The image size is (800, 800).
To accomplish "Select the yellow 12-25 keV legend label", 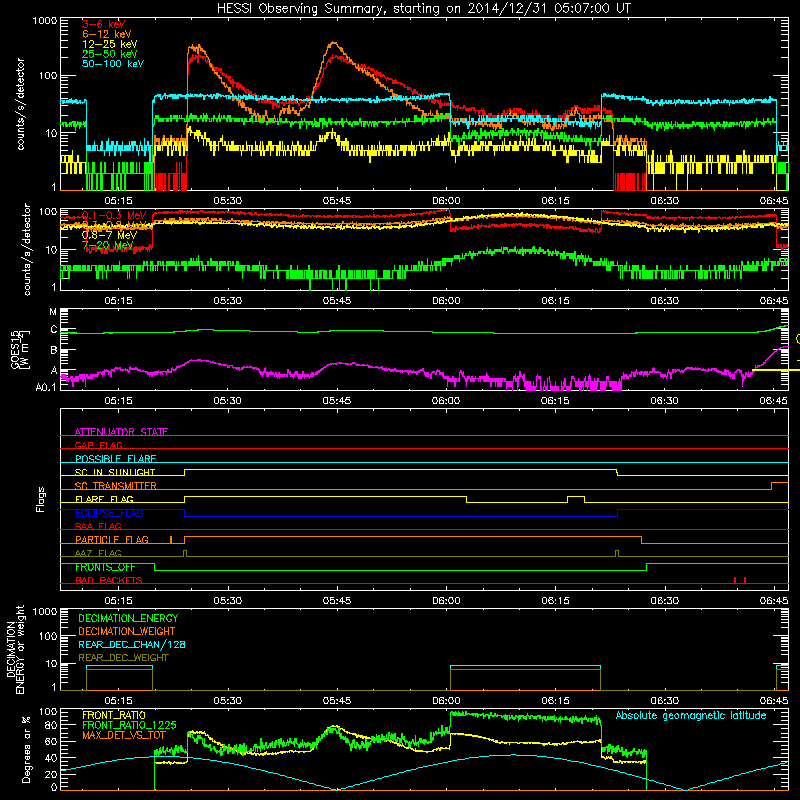I will (x=110, y=44).
